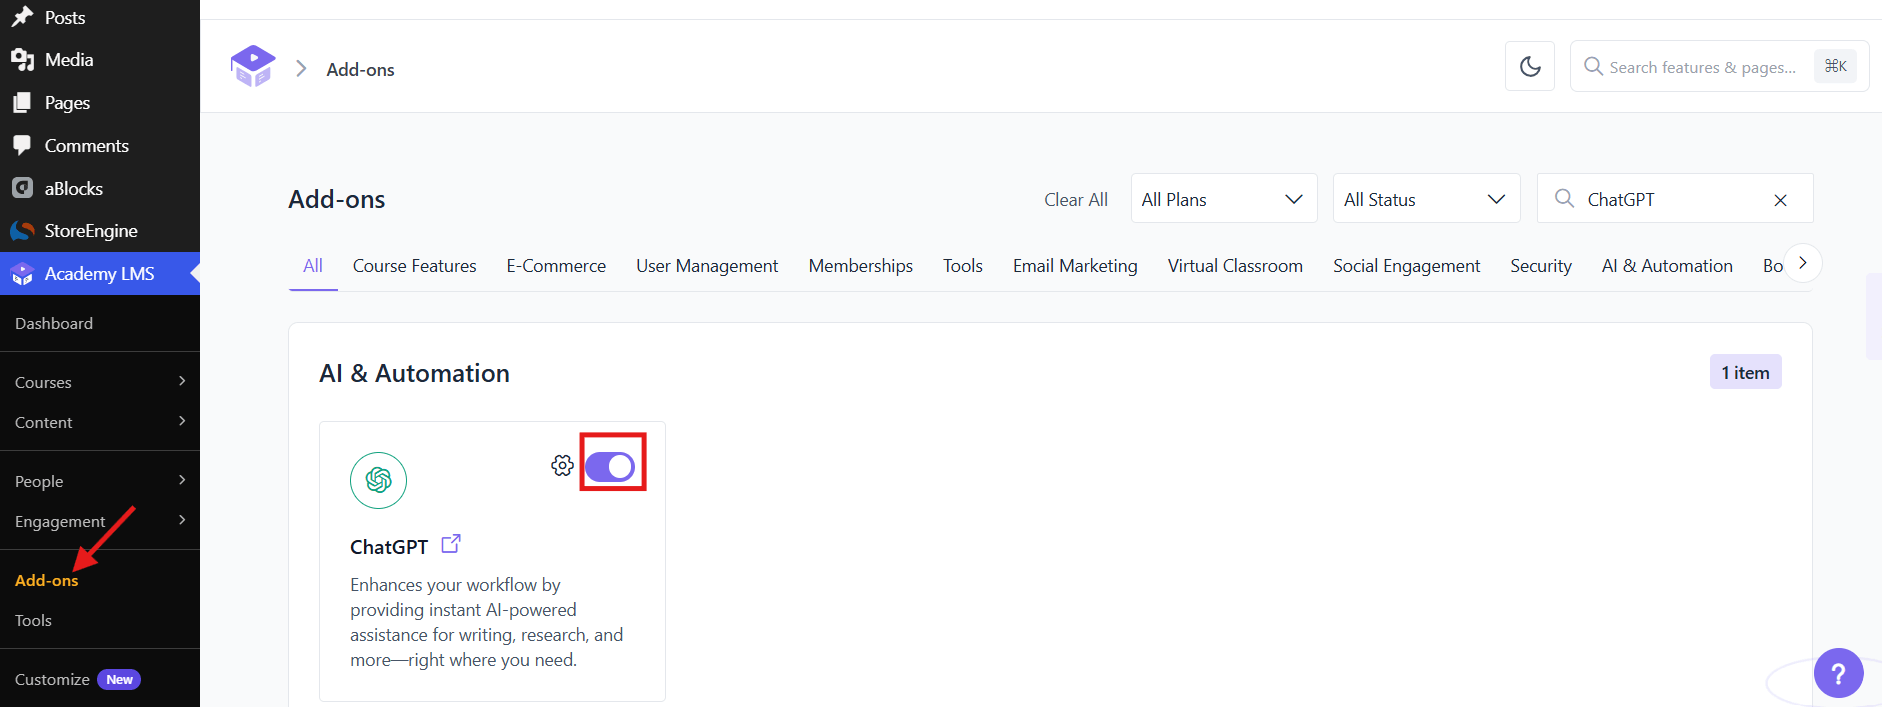
Task: Open the All Plans dropdown
Action: [x=1224, y=199]
